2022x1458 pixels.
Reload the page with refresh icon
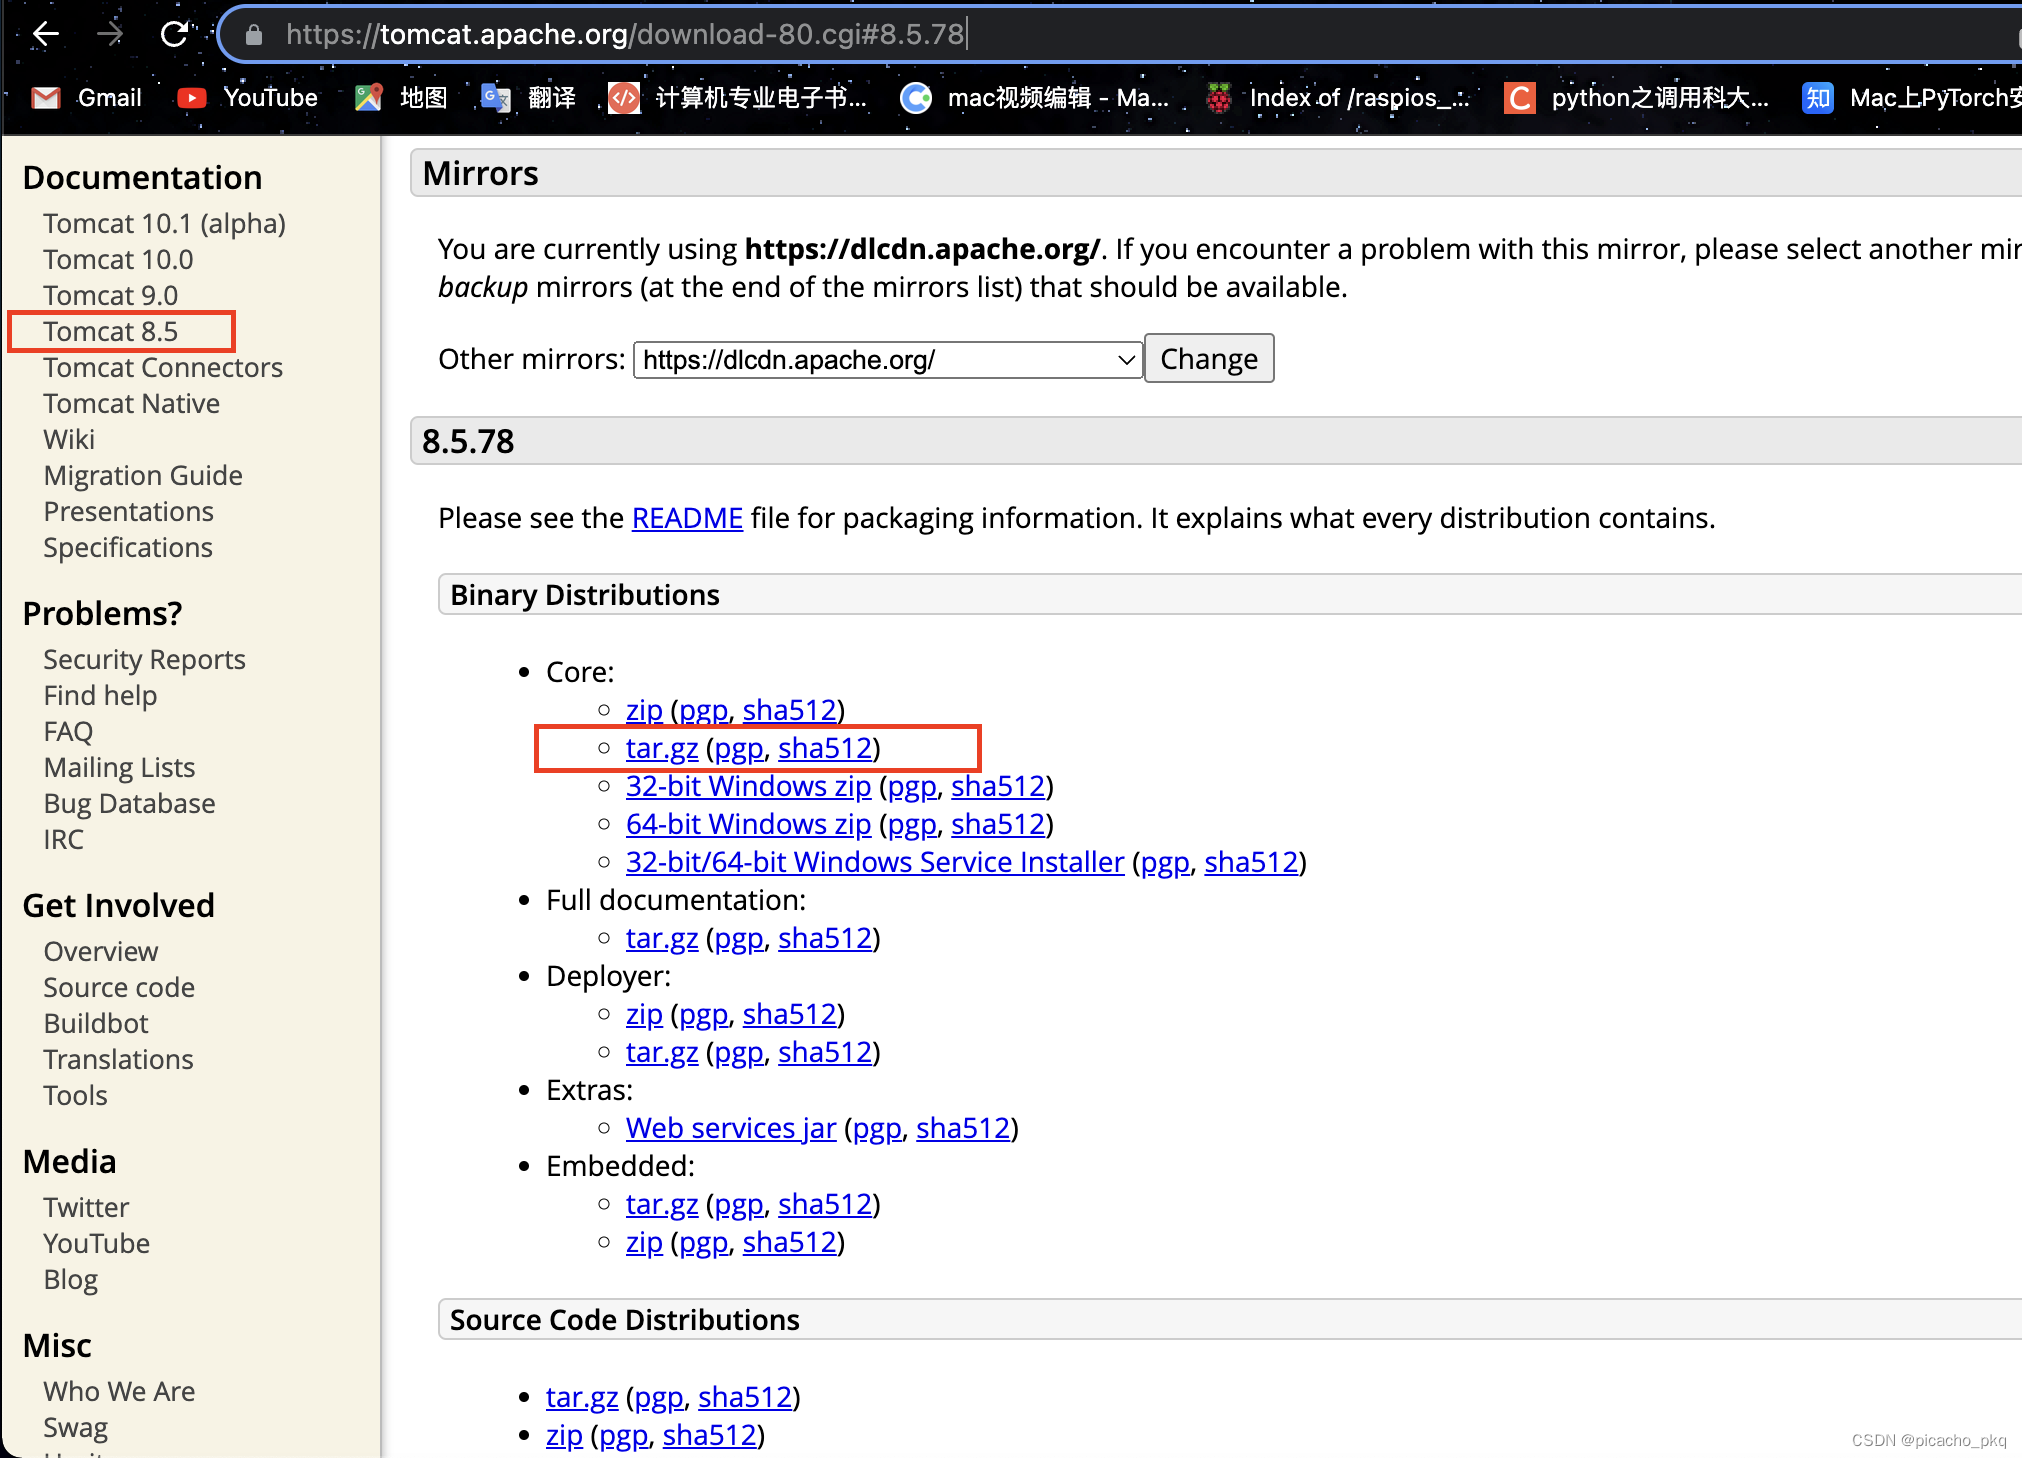174,34
